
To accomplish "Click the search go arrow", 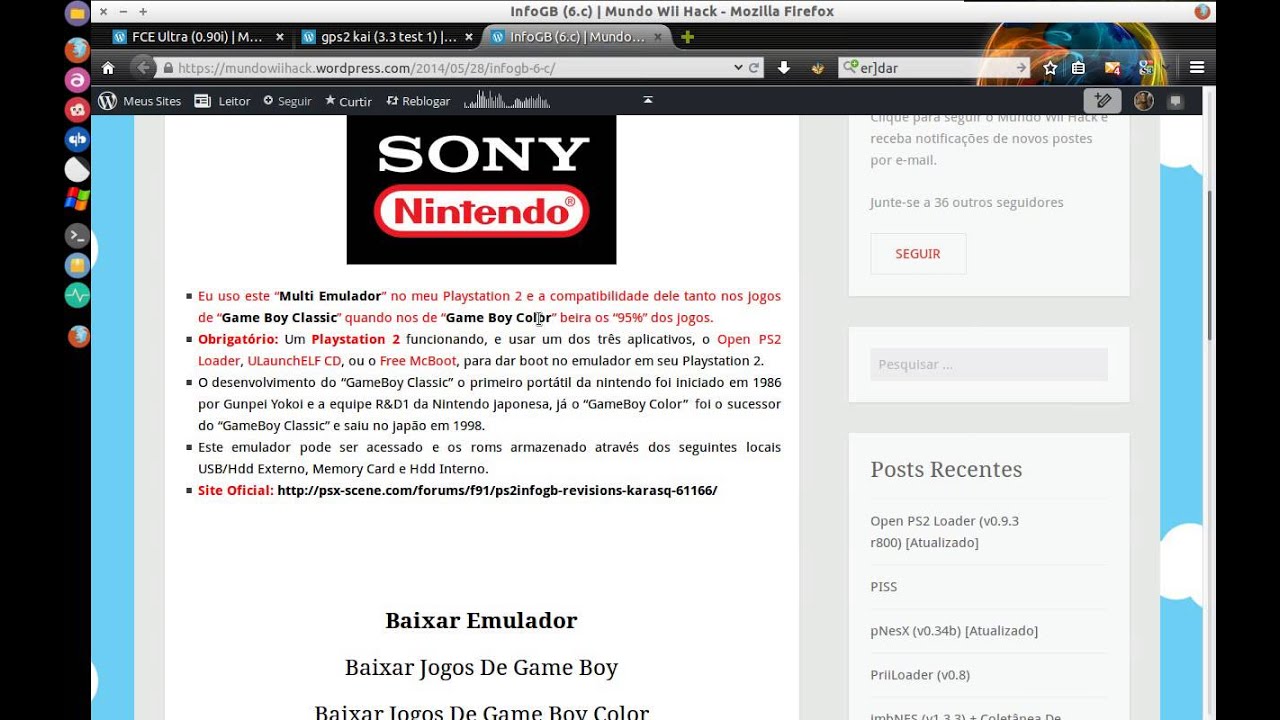I will tap(1021, 68).
